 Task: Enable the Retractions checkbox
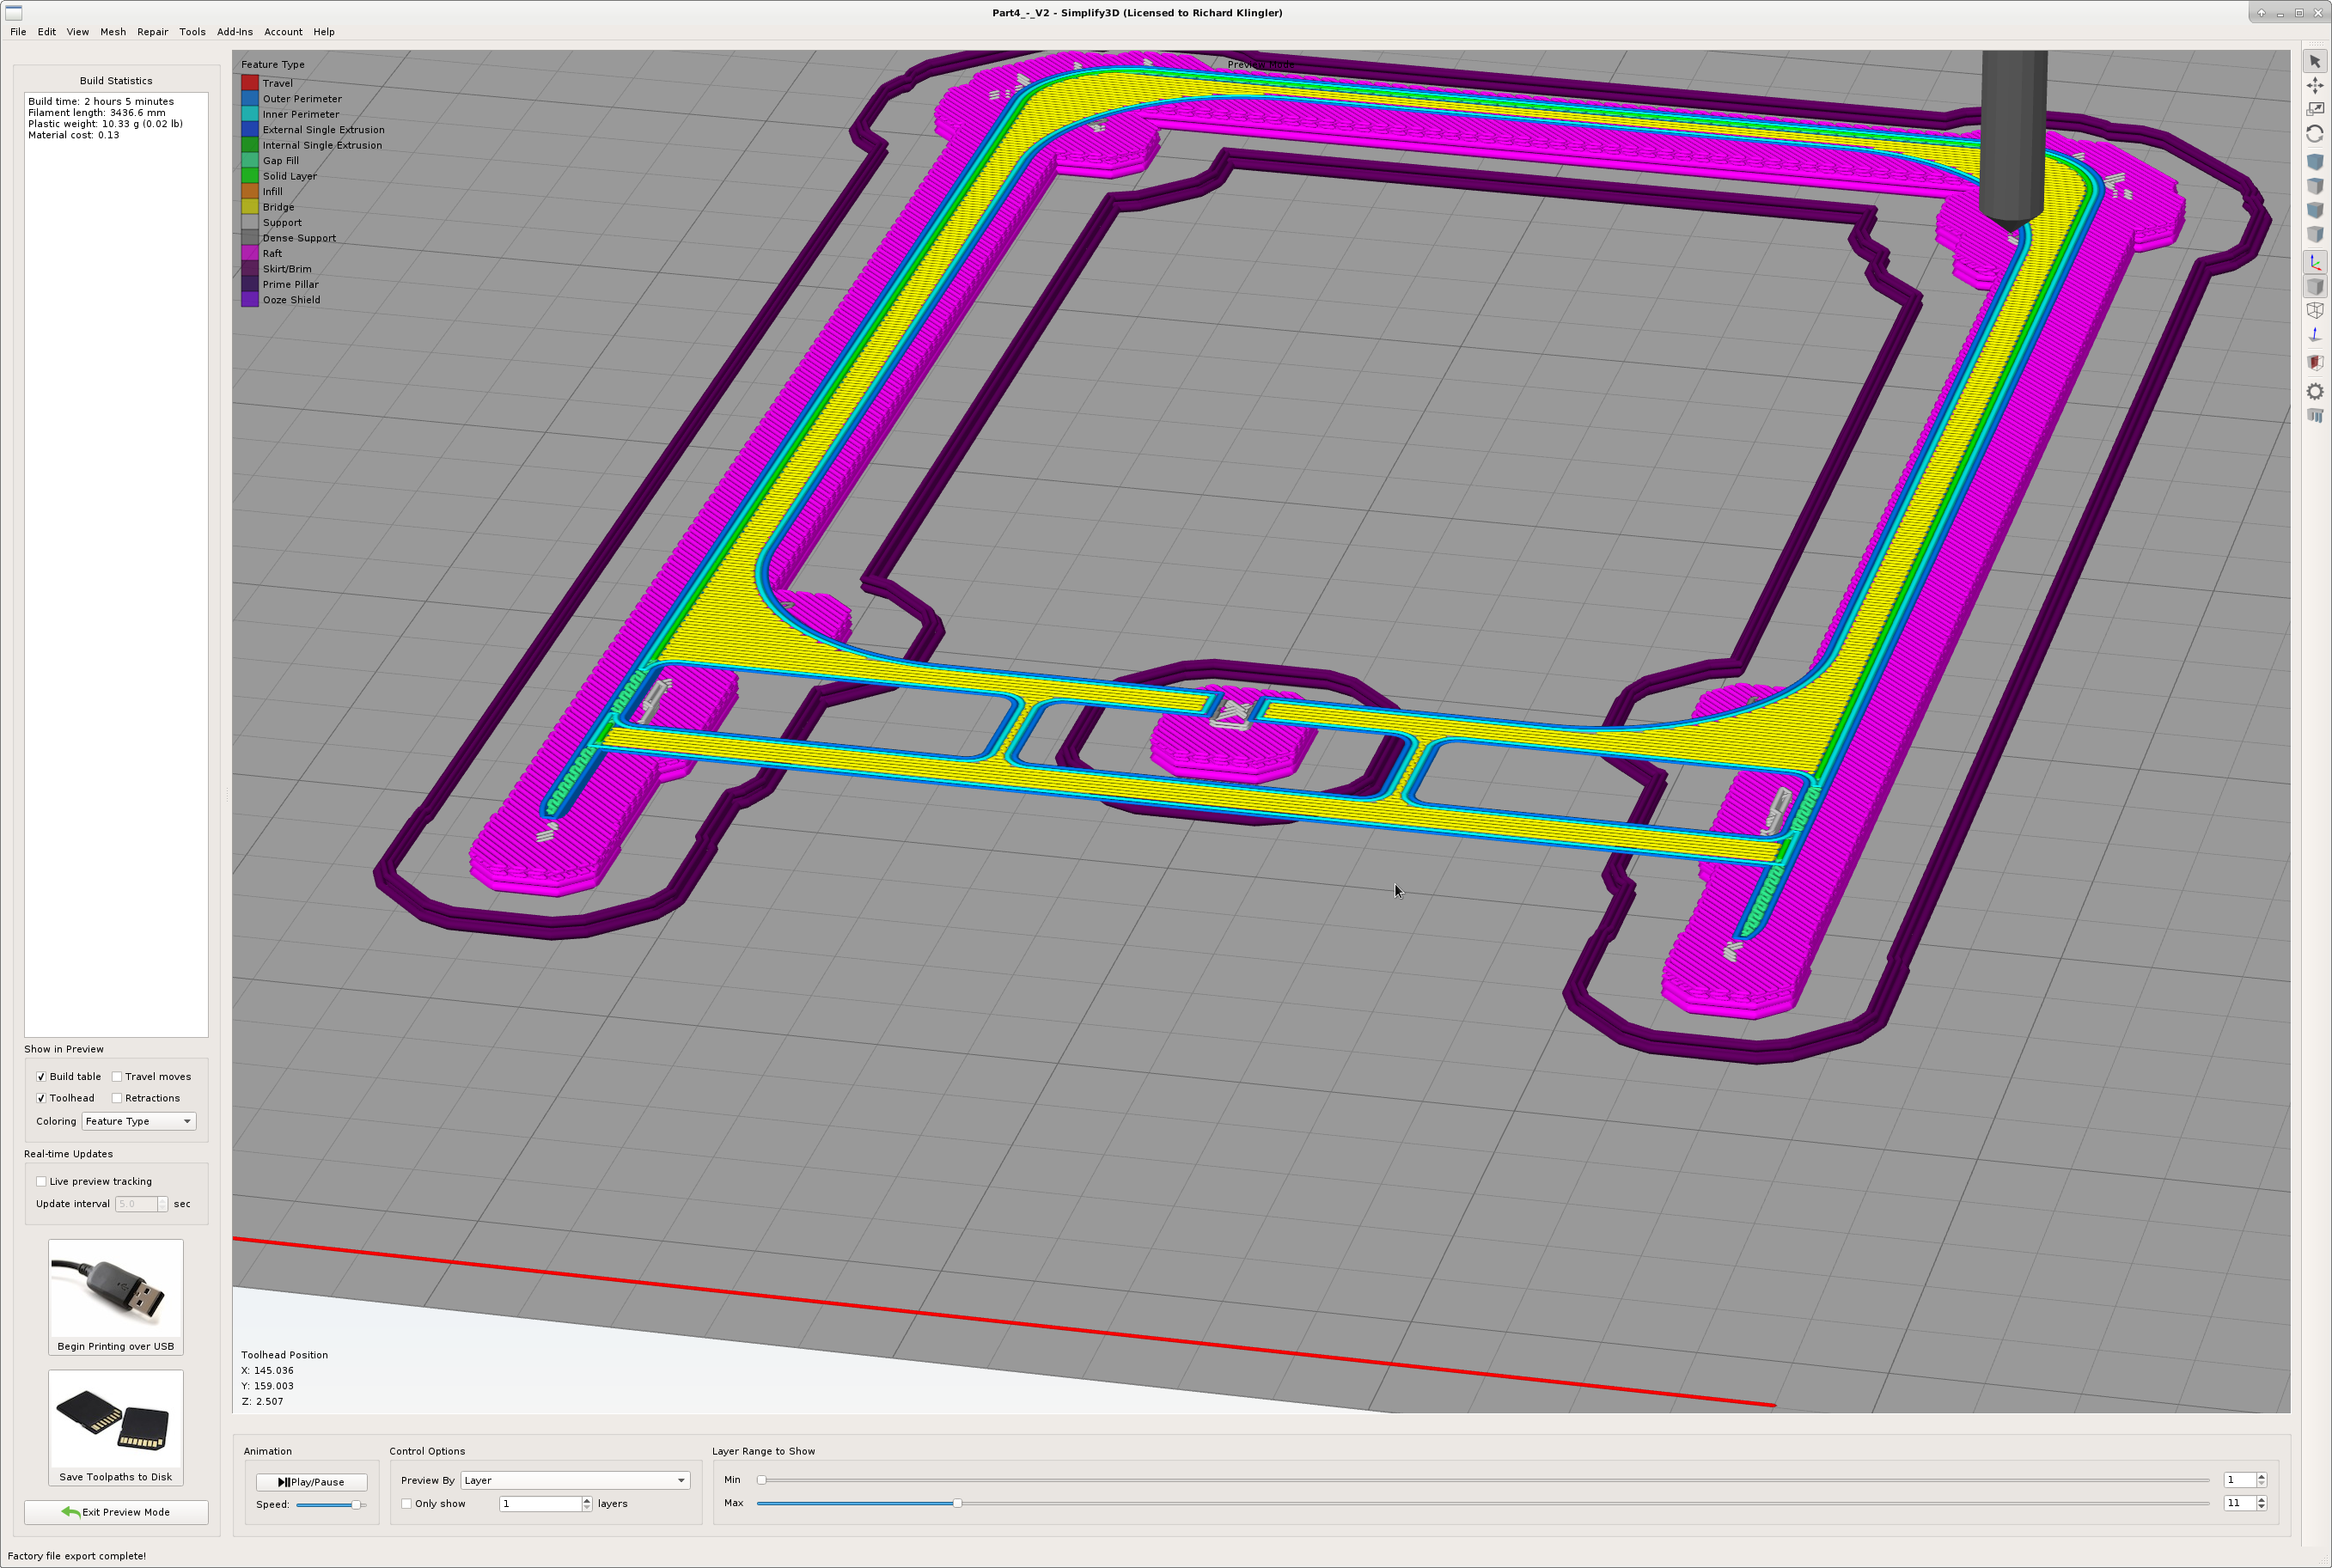117,1098
